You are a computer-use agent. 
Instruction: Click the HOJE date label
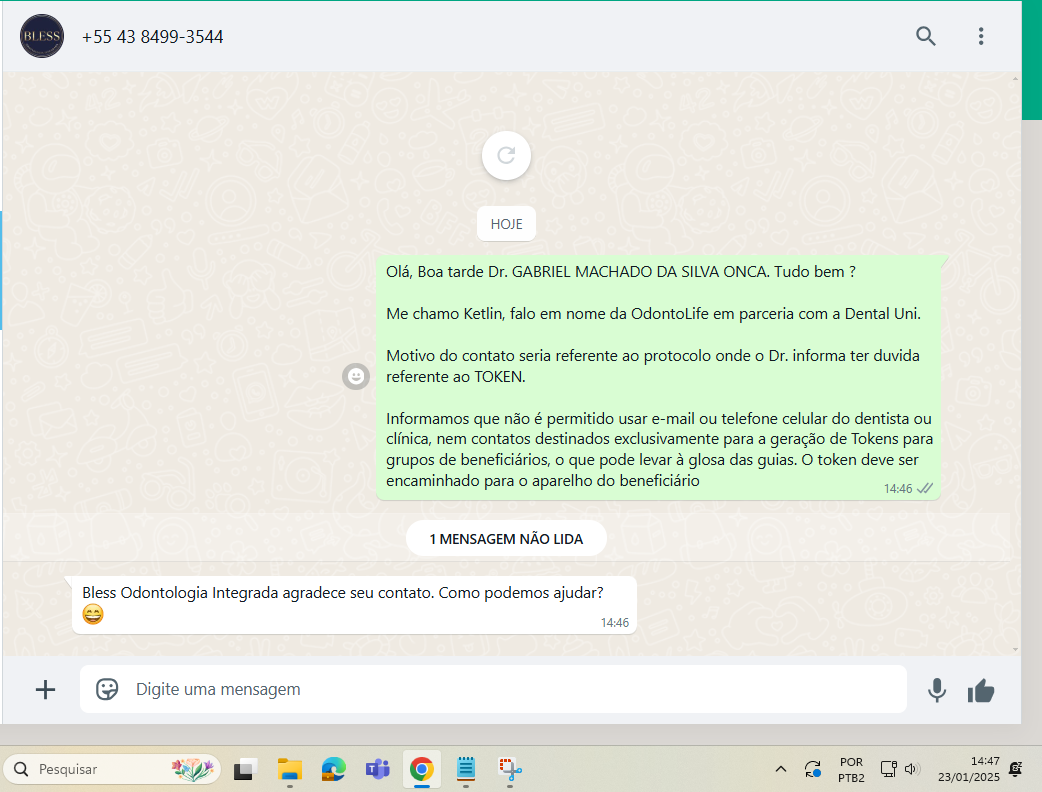506,224
